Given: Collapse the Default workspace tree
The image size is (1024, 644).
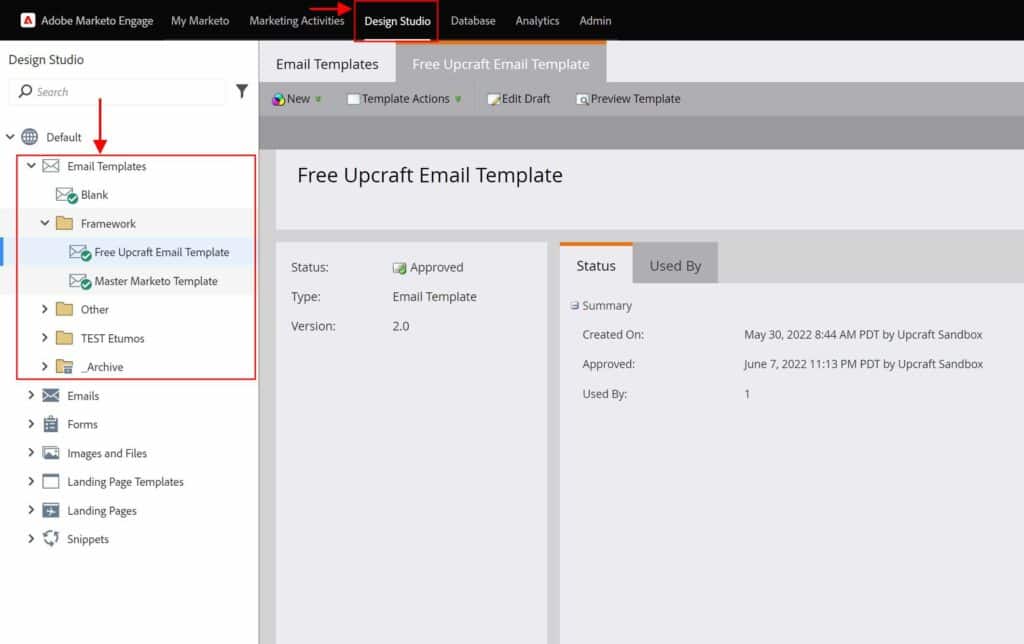Looking at the screenshot, I should 10,137.
